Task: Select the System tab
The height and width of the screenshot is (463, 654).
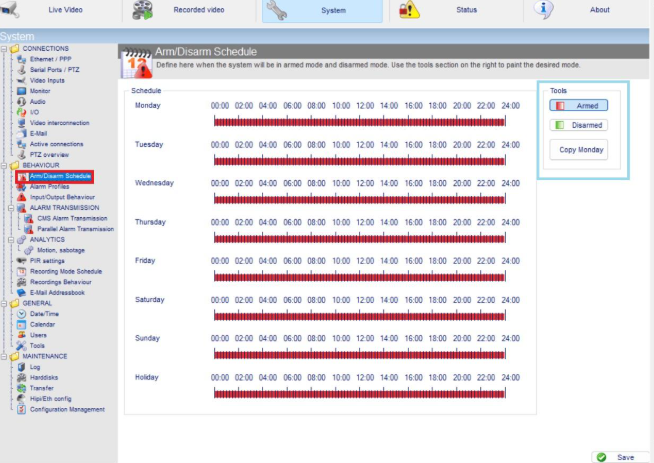Action: (x=322, y=11)
